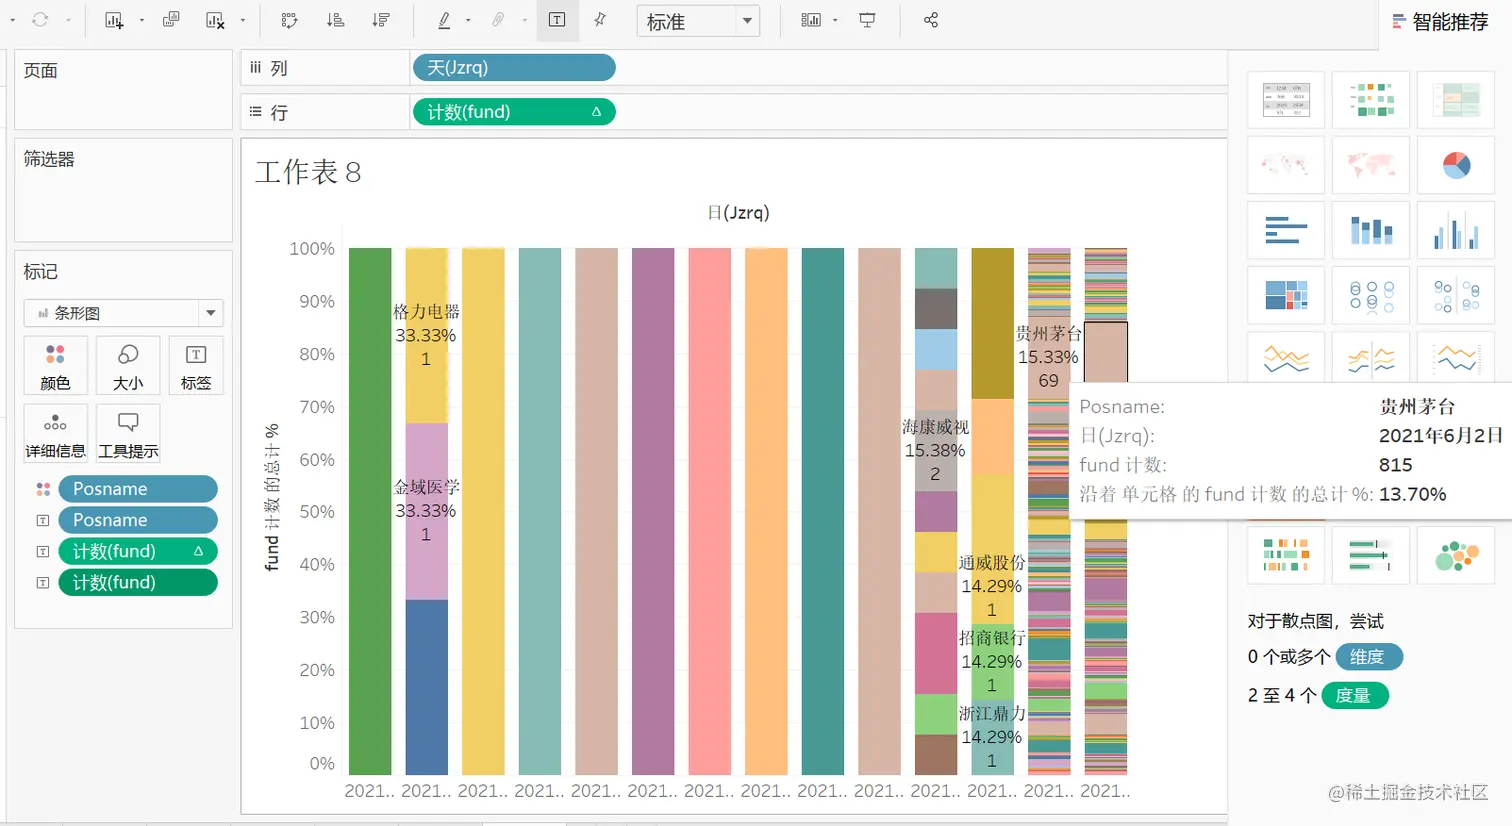Click the 大小 size mark button
This screenshot has width=1512, height=826.
[x=128, y=366]
